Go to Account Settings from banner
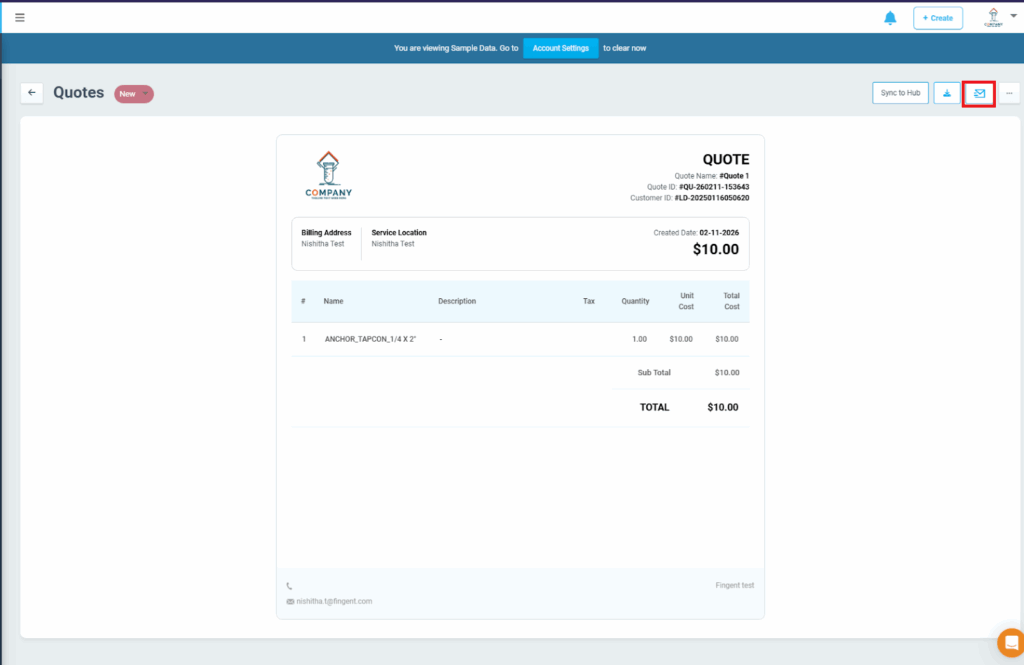Screen dimensions: 1024x665 click(x=560, y=48)
